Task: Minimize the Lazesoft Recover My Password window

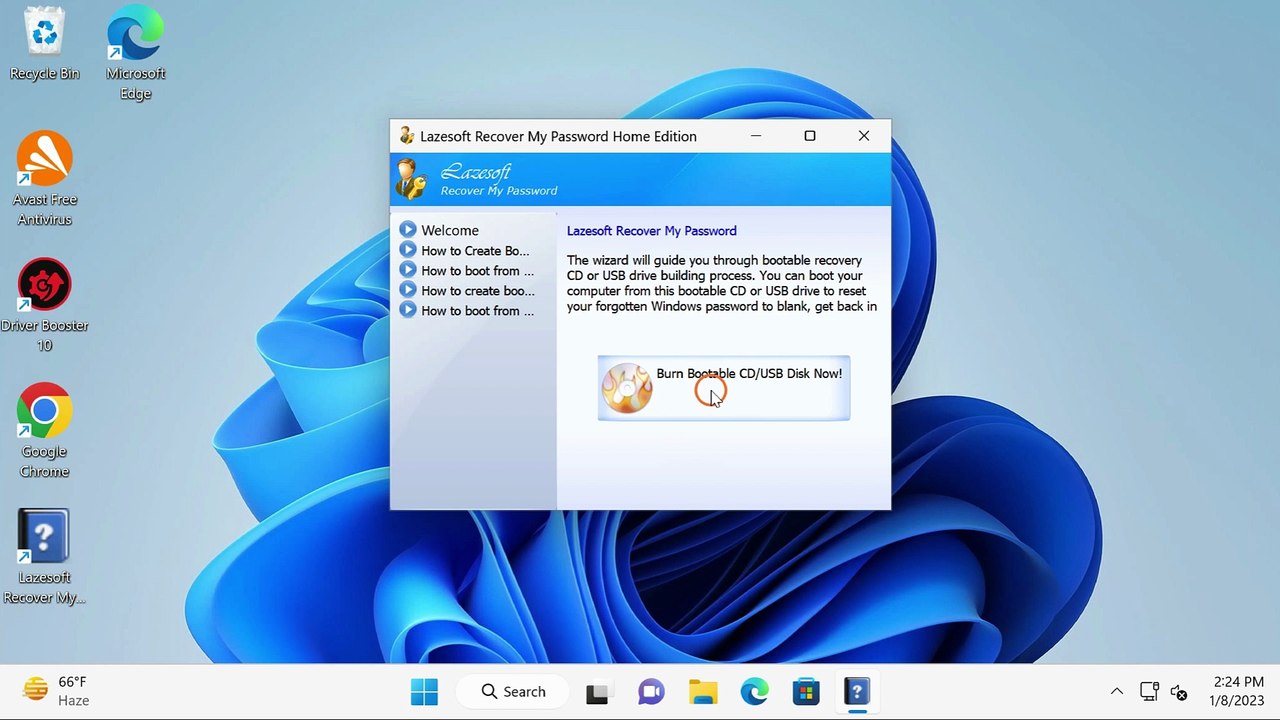Action: pos(756,136)
